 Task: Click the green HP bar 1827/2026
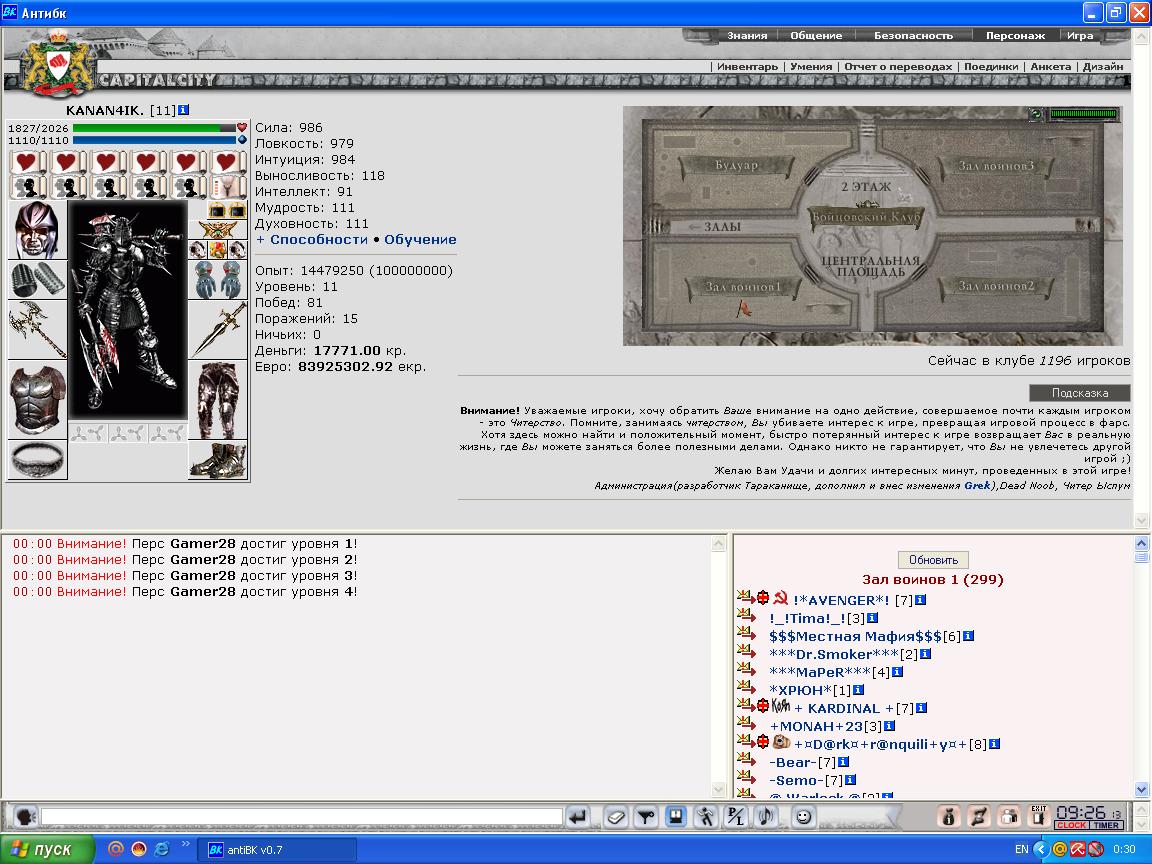pyautogui.click(x=154, y=128)
